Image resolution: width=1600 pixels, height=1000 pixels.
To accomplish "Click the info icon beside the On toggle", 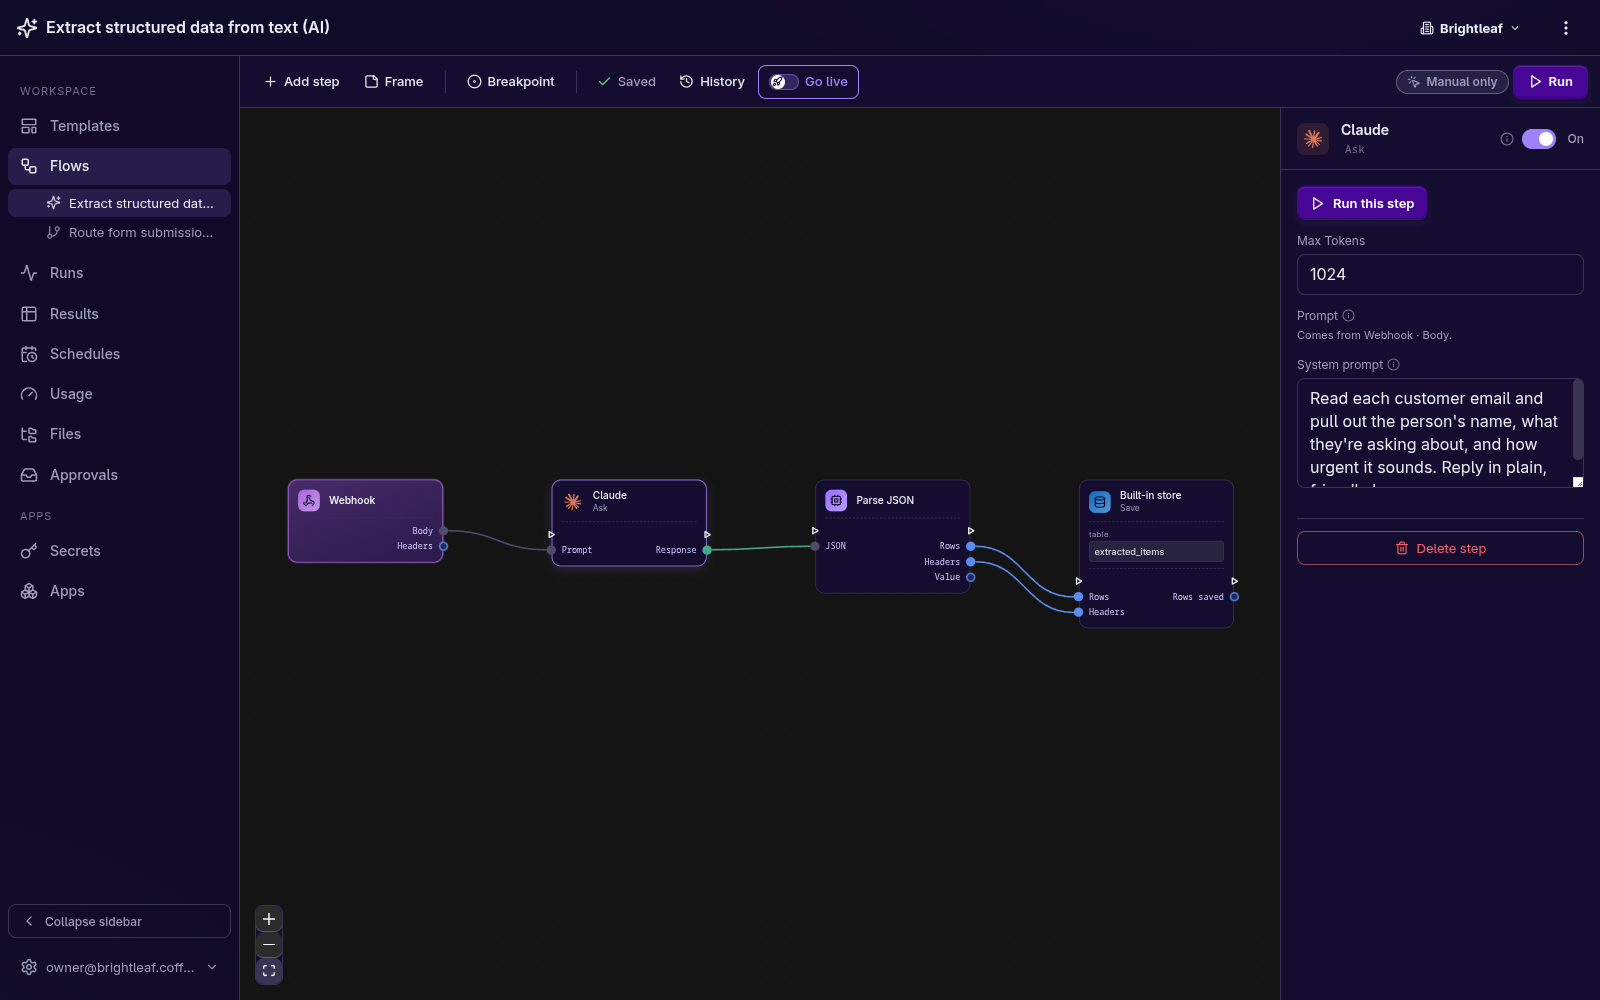I will pyautogui.click(x=1507, y=139).
